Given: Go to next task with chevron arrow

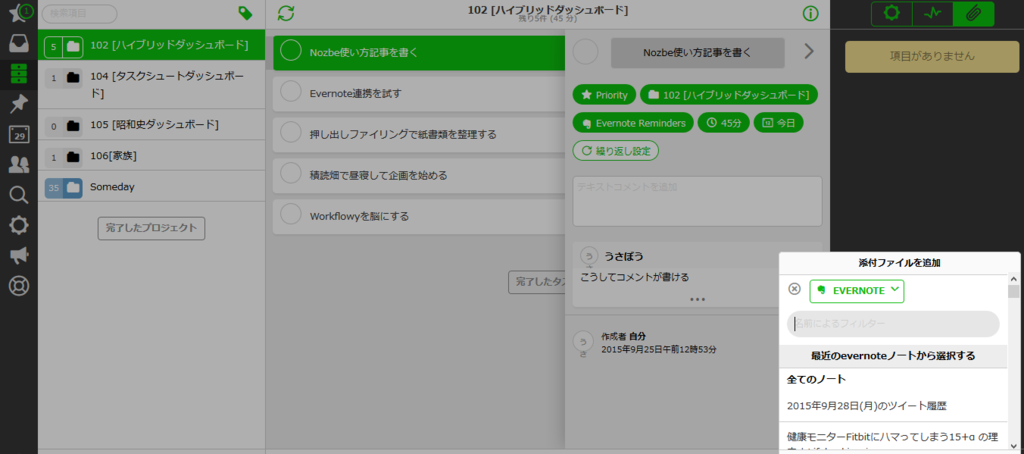Looking at the screenshot, I should (x=809, y=52).
